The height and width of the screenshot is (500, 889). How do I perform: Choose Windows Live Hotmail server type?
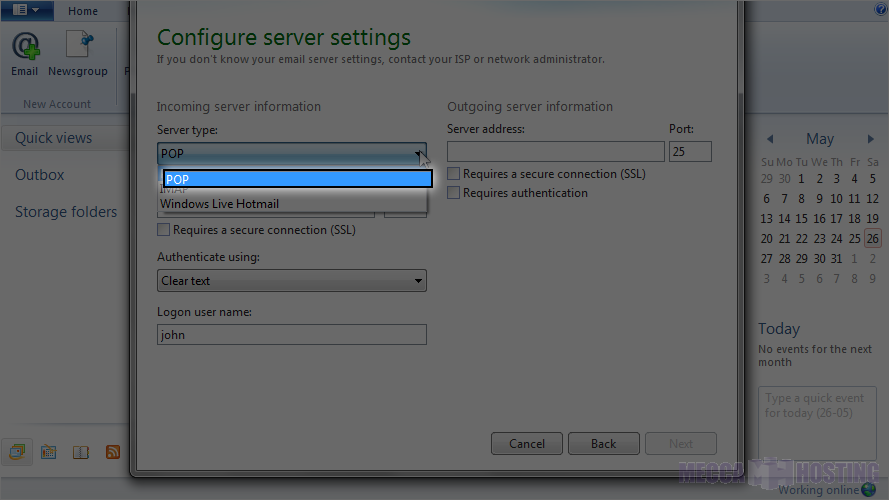(220, 204)
